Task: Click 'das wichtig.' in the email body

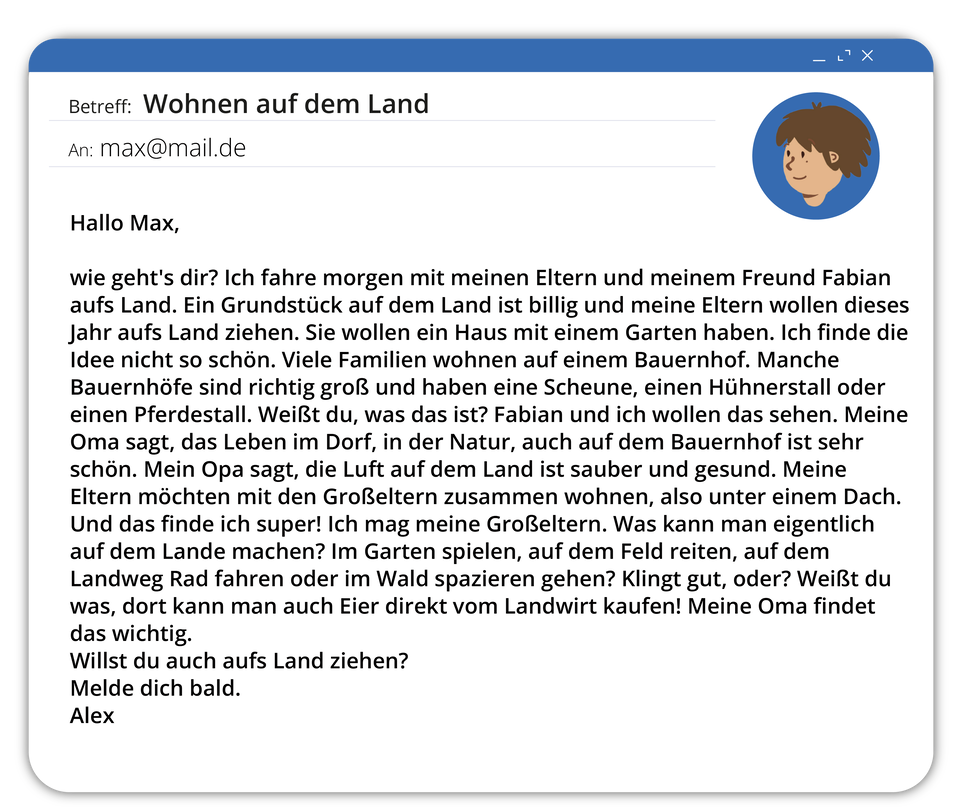Action: click(x=131, y=633)
